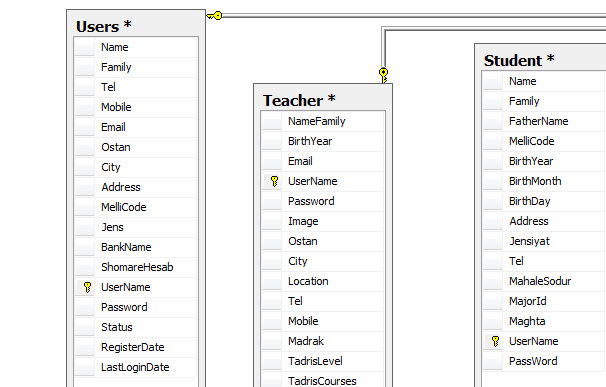This screenshot has height=387, width=606.
Task: Click the relationship key endpoint above Teacher table
Action: tap(383, 75)
